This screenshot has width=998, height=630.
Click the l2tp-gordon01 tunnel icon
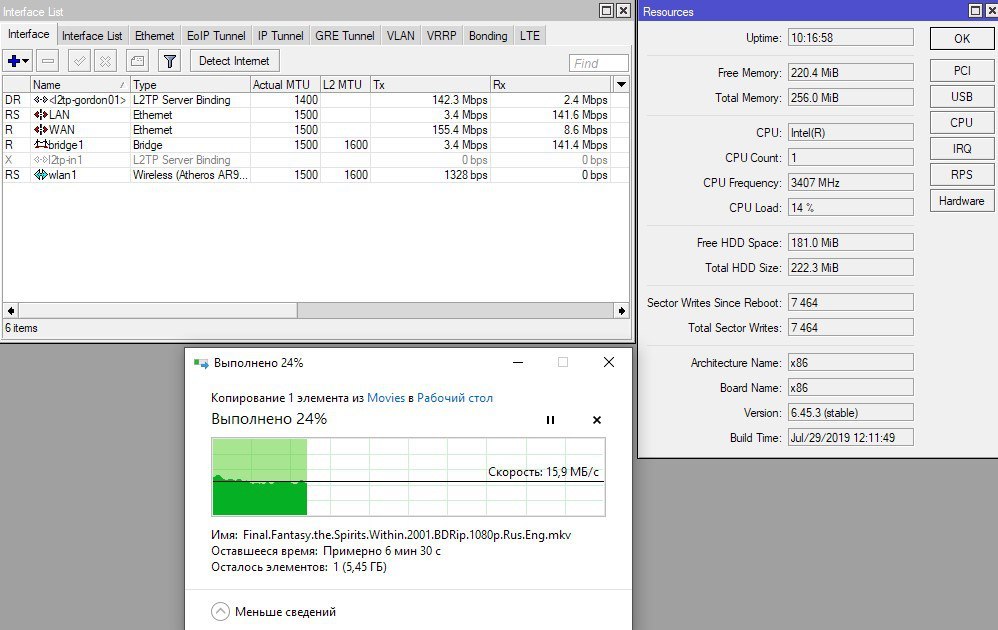pyautogui.click(x=41, y=100)
